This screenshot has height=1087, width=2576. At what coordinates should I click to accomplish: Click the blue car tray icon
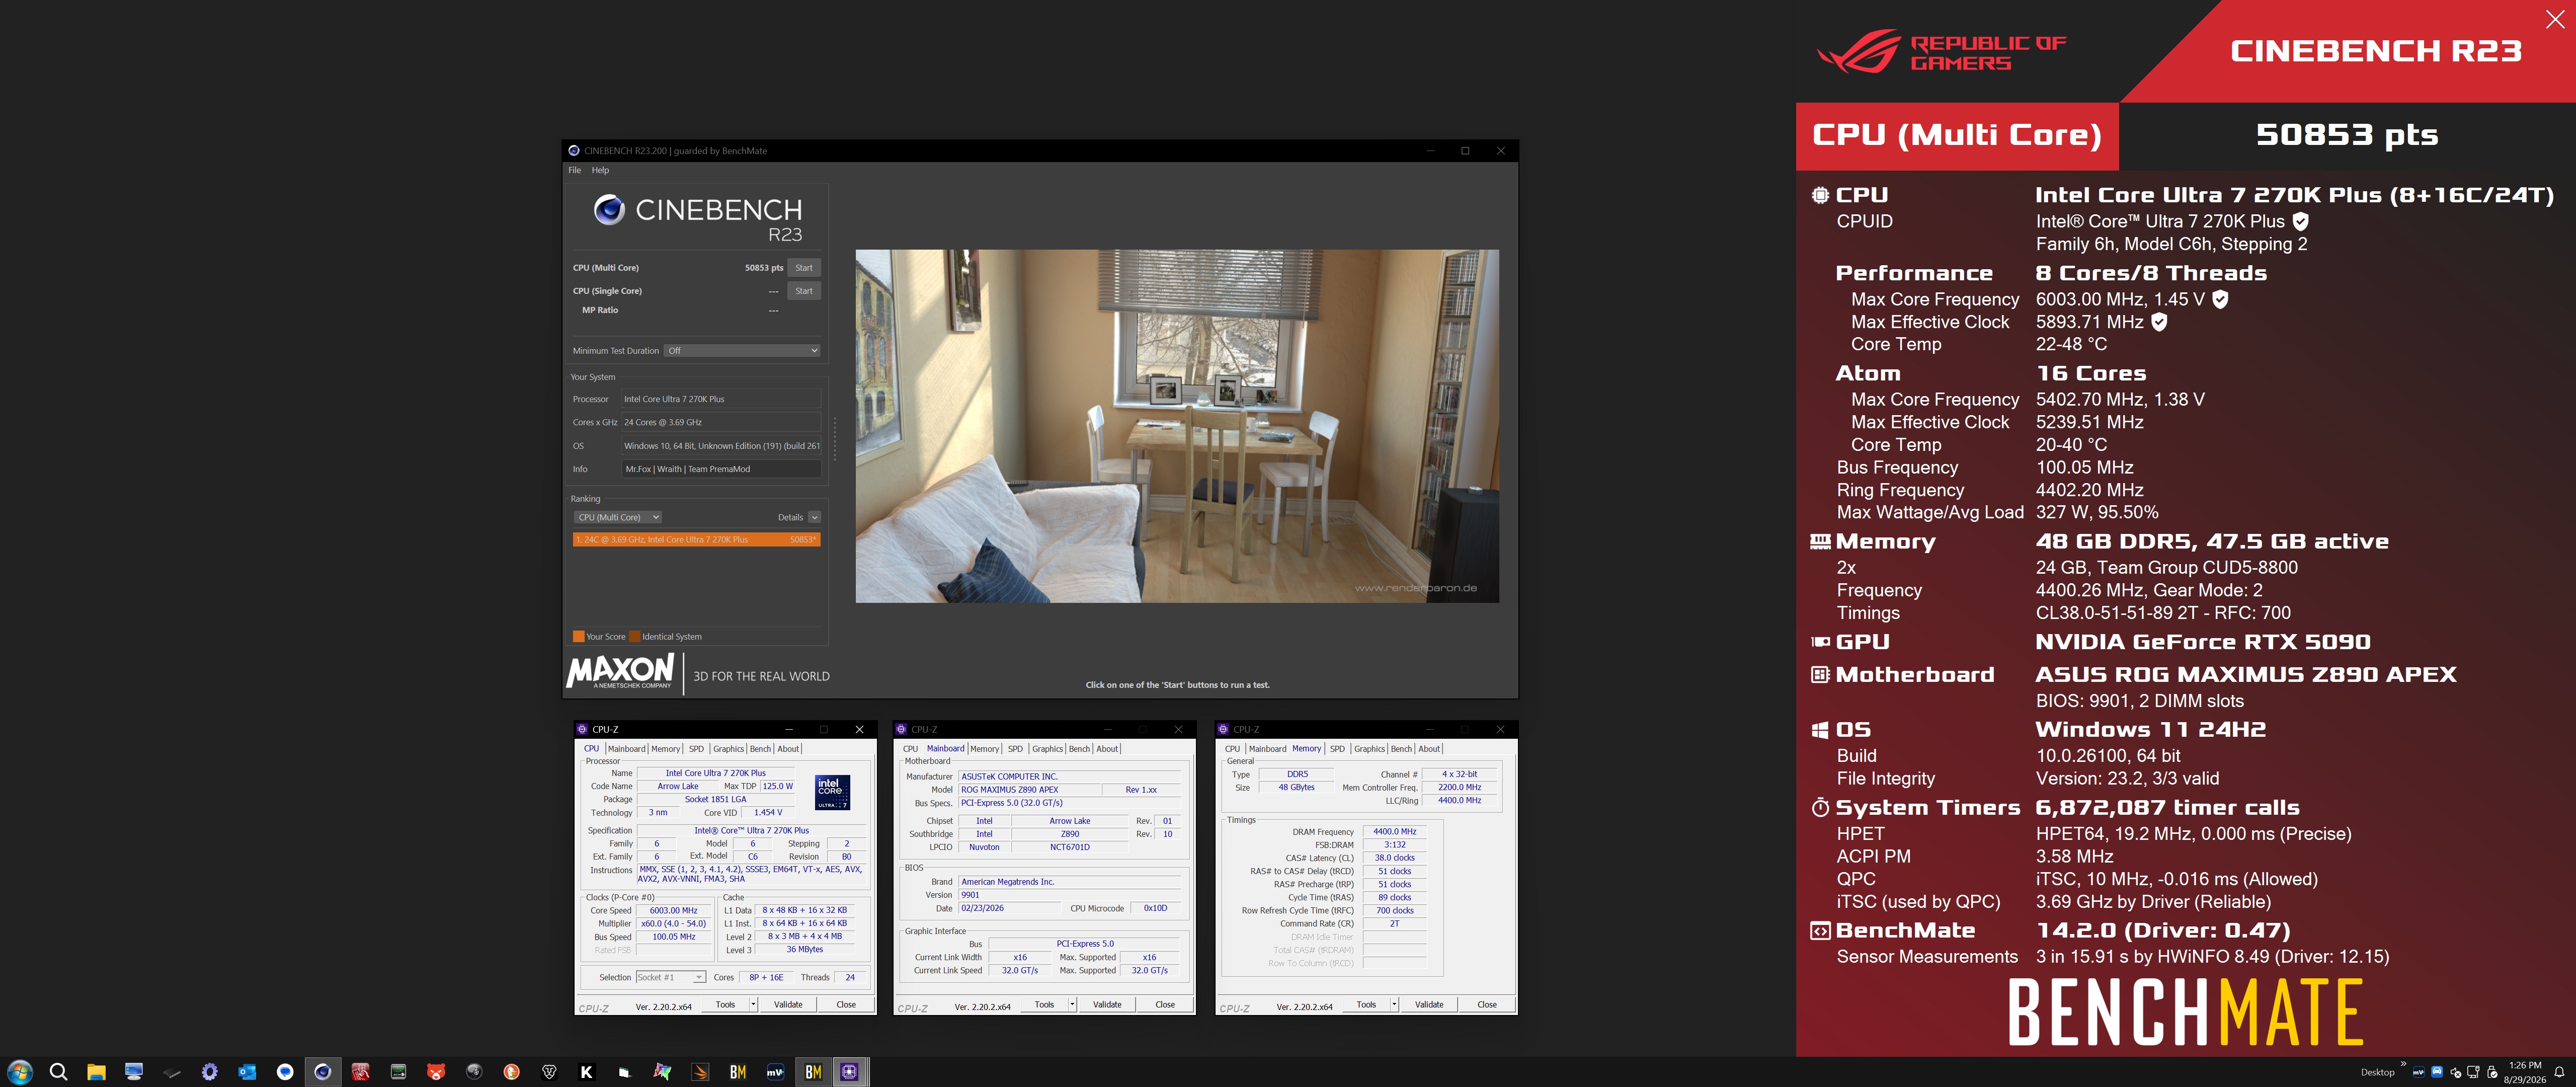pos(2437,1072)
